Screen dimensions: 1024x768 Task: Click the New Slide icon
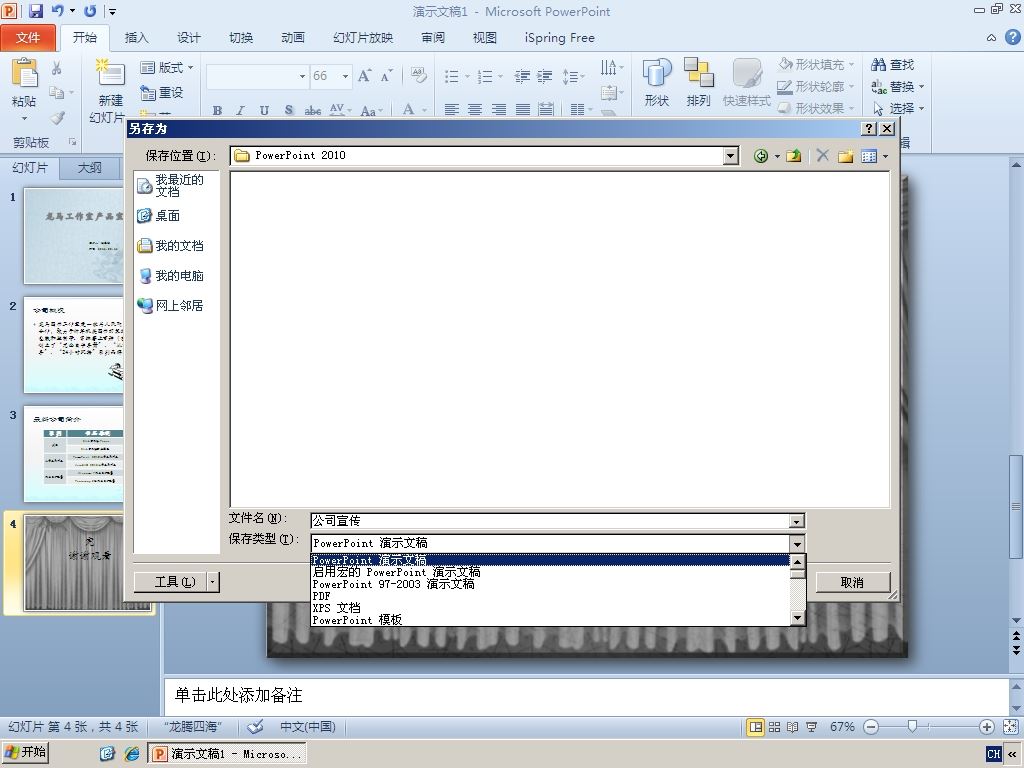[109, 72]
